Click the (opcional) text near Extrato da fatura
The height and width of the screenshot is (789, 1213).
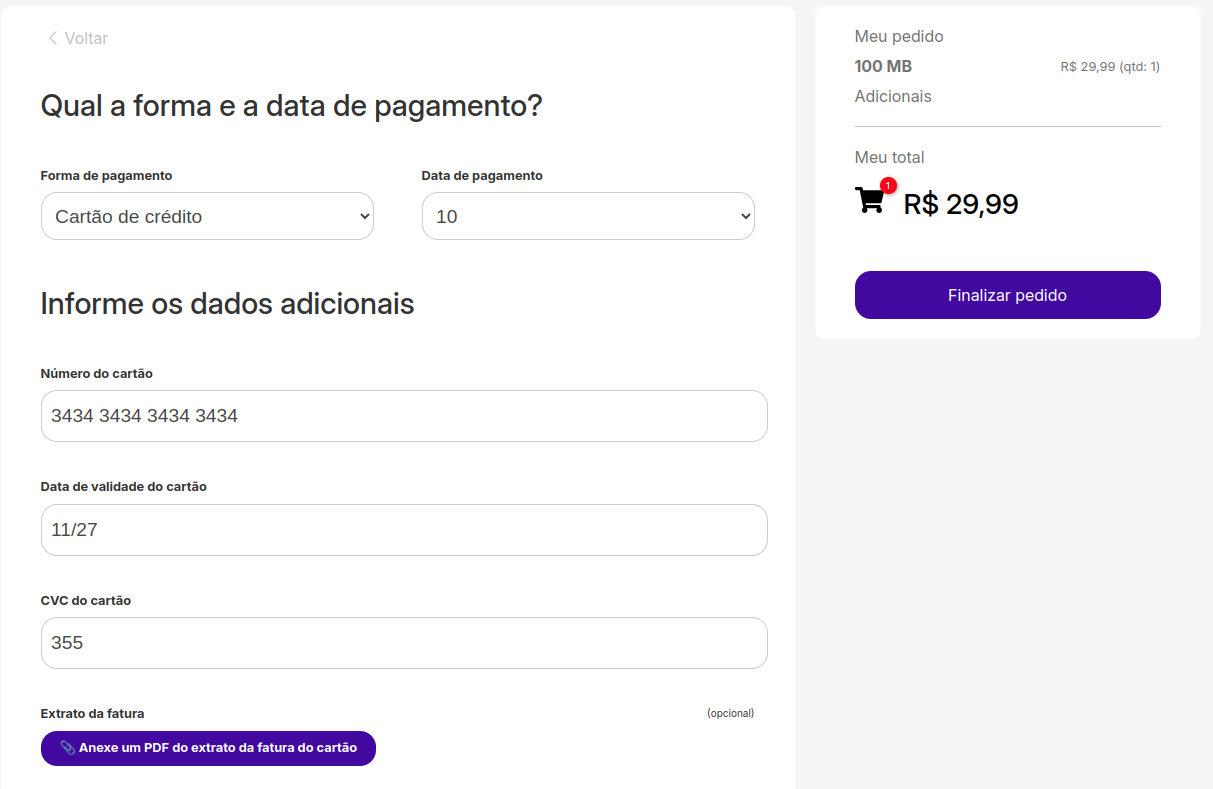coord(730,713)
